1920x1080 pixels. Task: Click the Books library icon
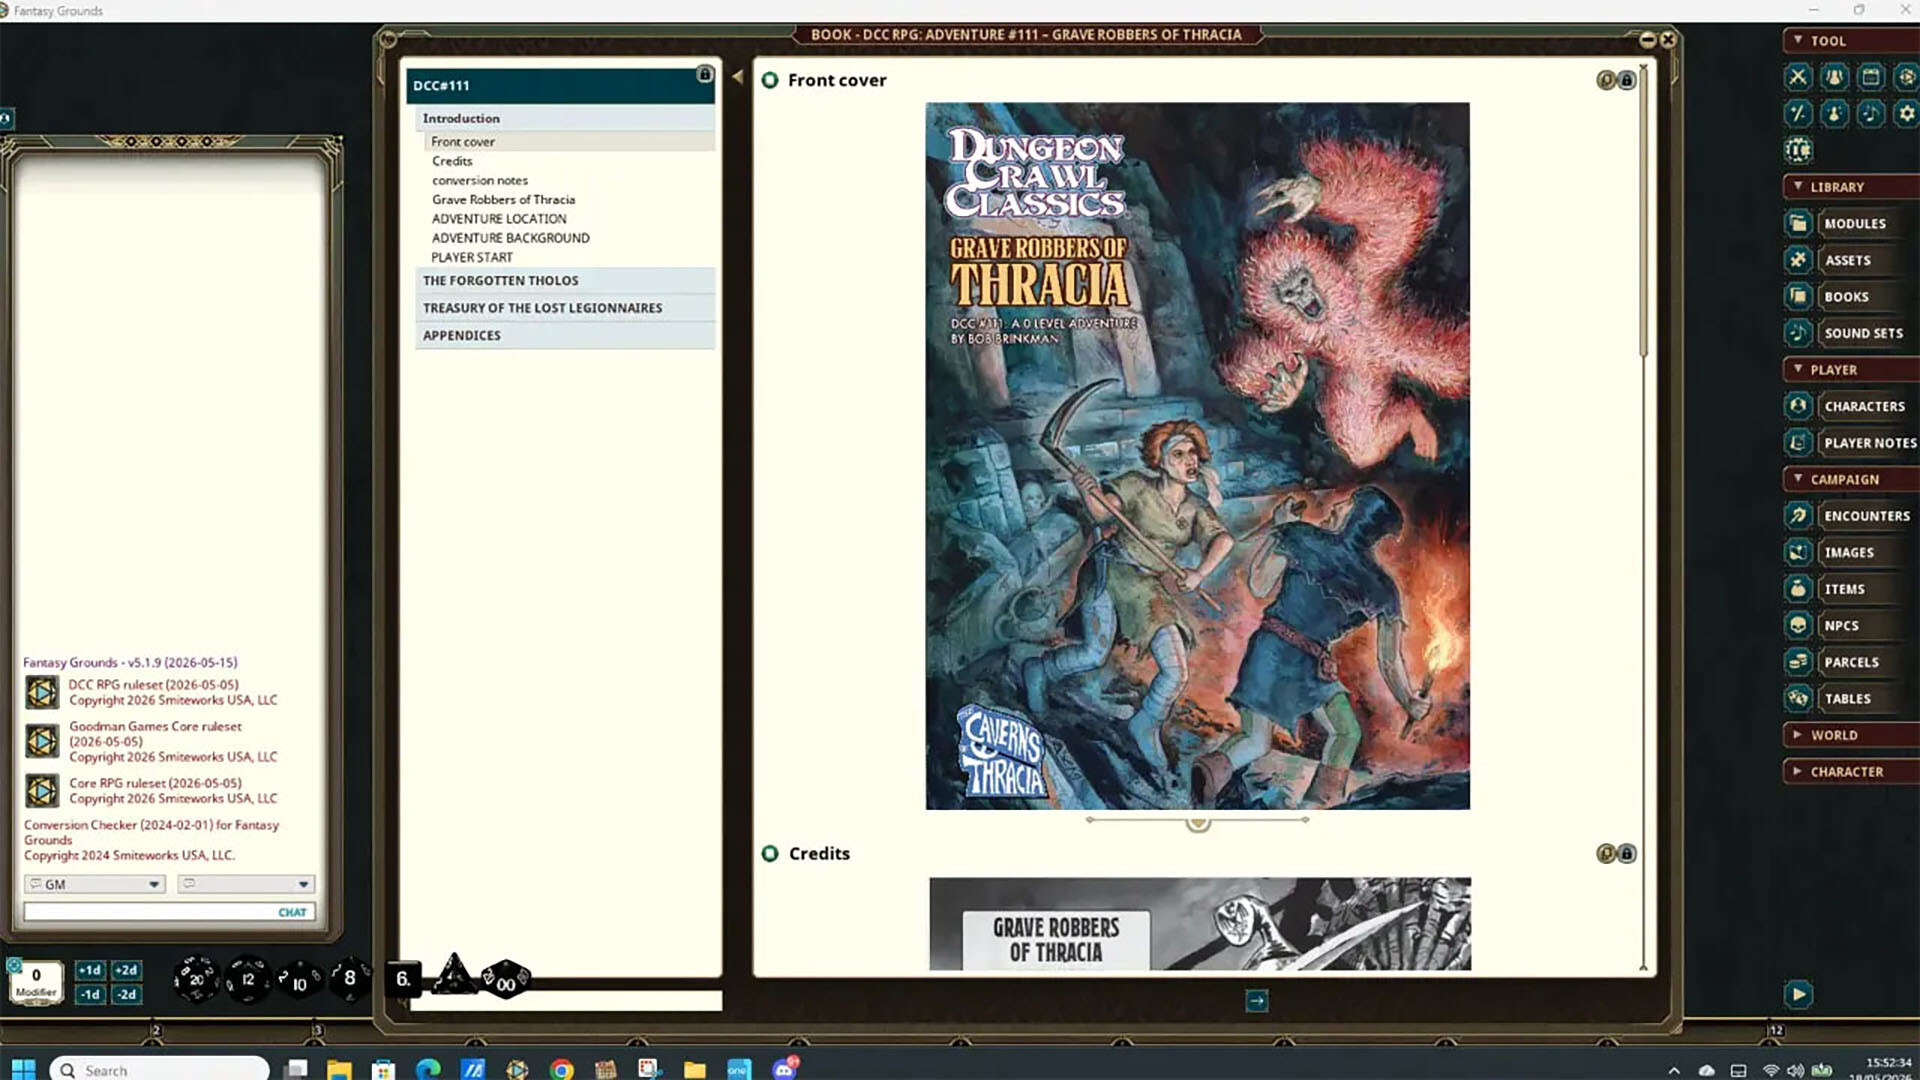(x=1798, y=296)
